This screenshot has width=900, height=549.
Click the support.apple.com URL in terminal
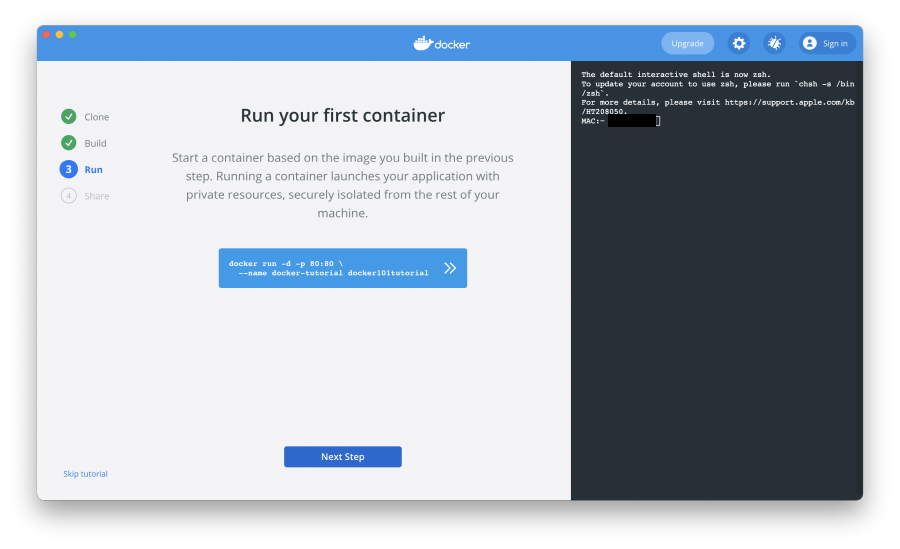789,102
